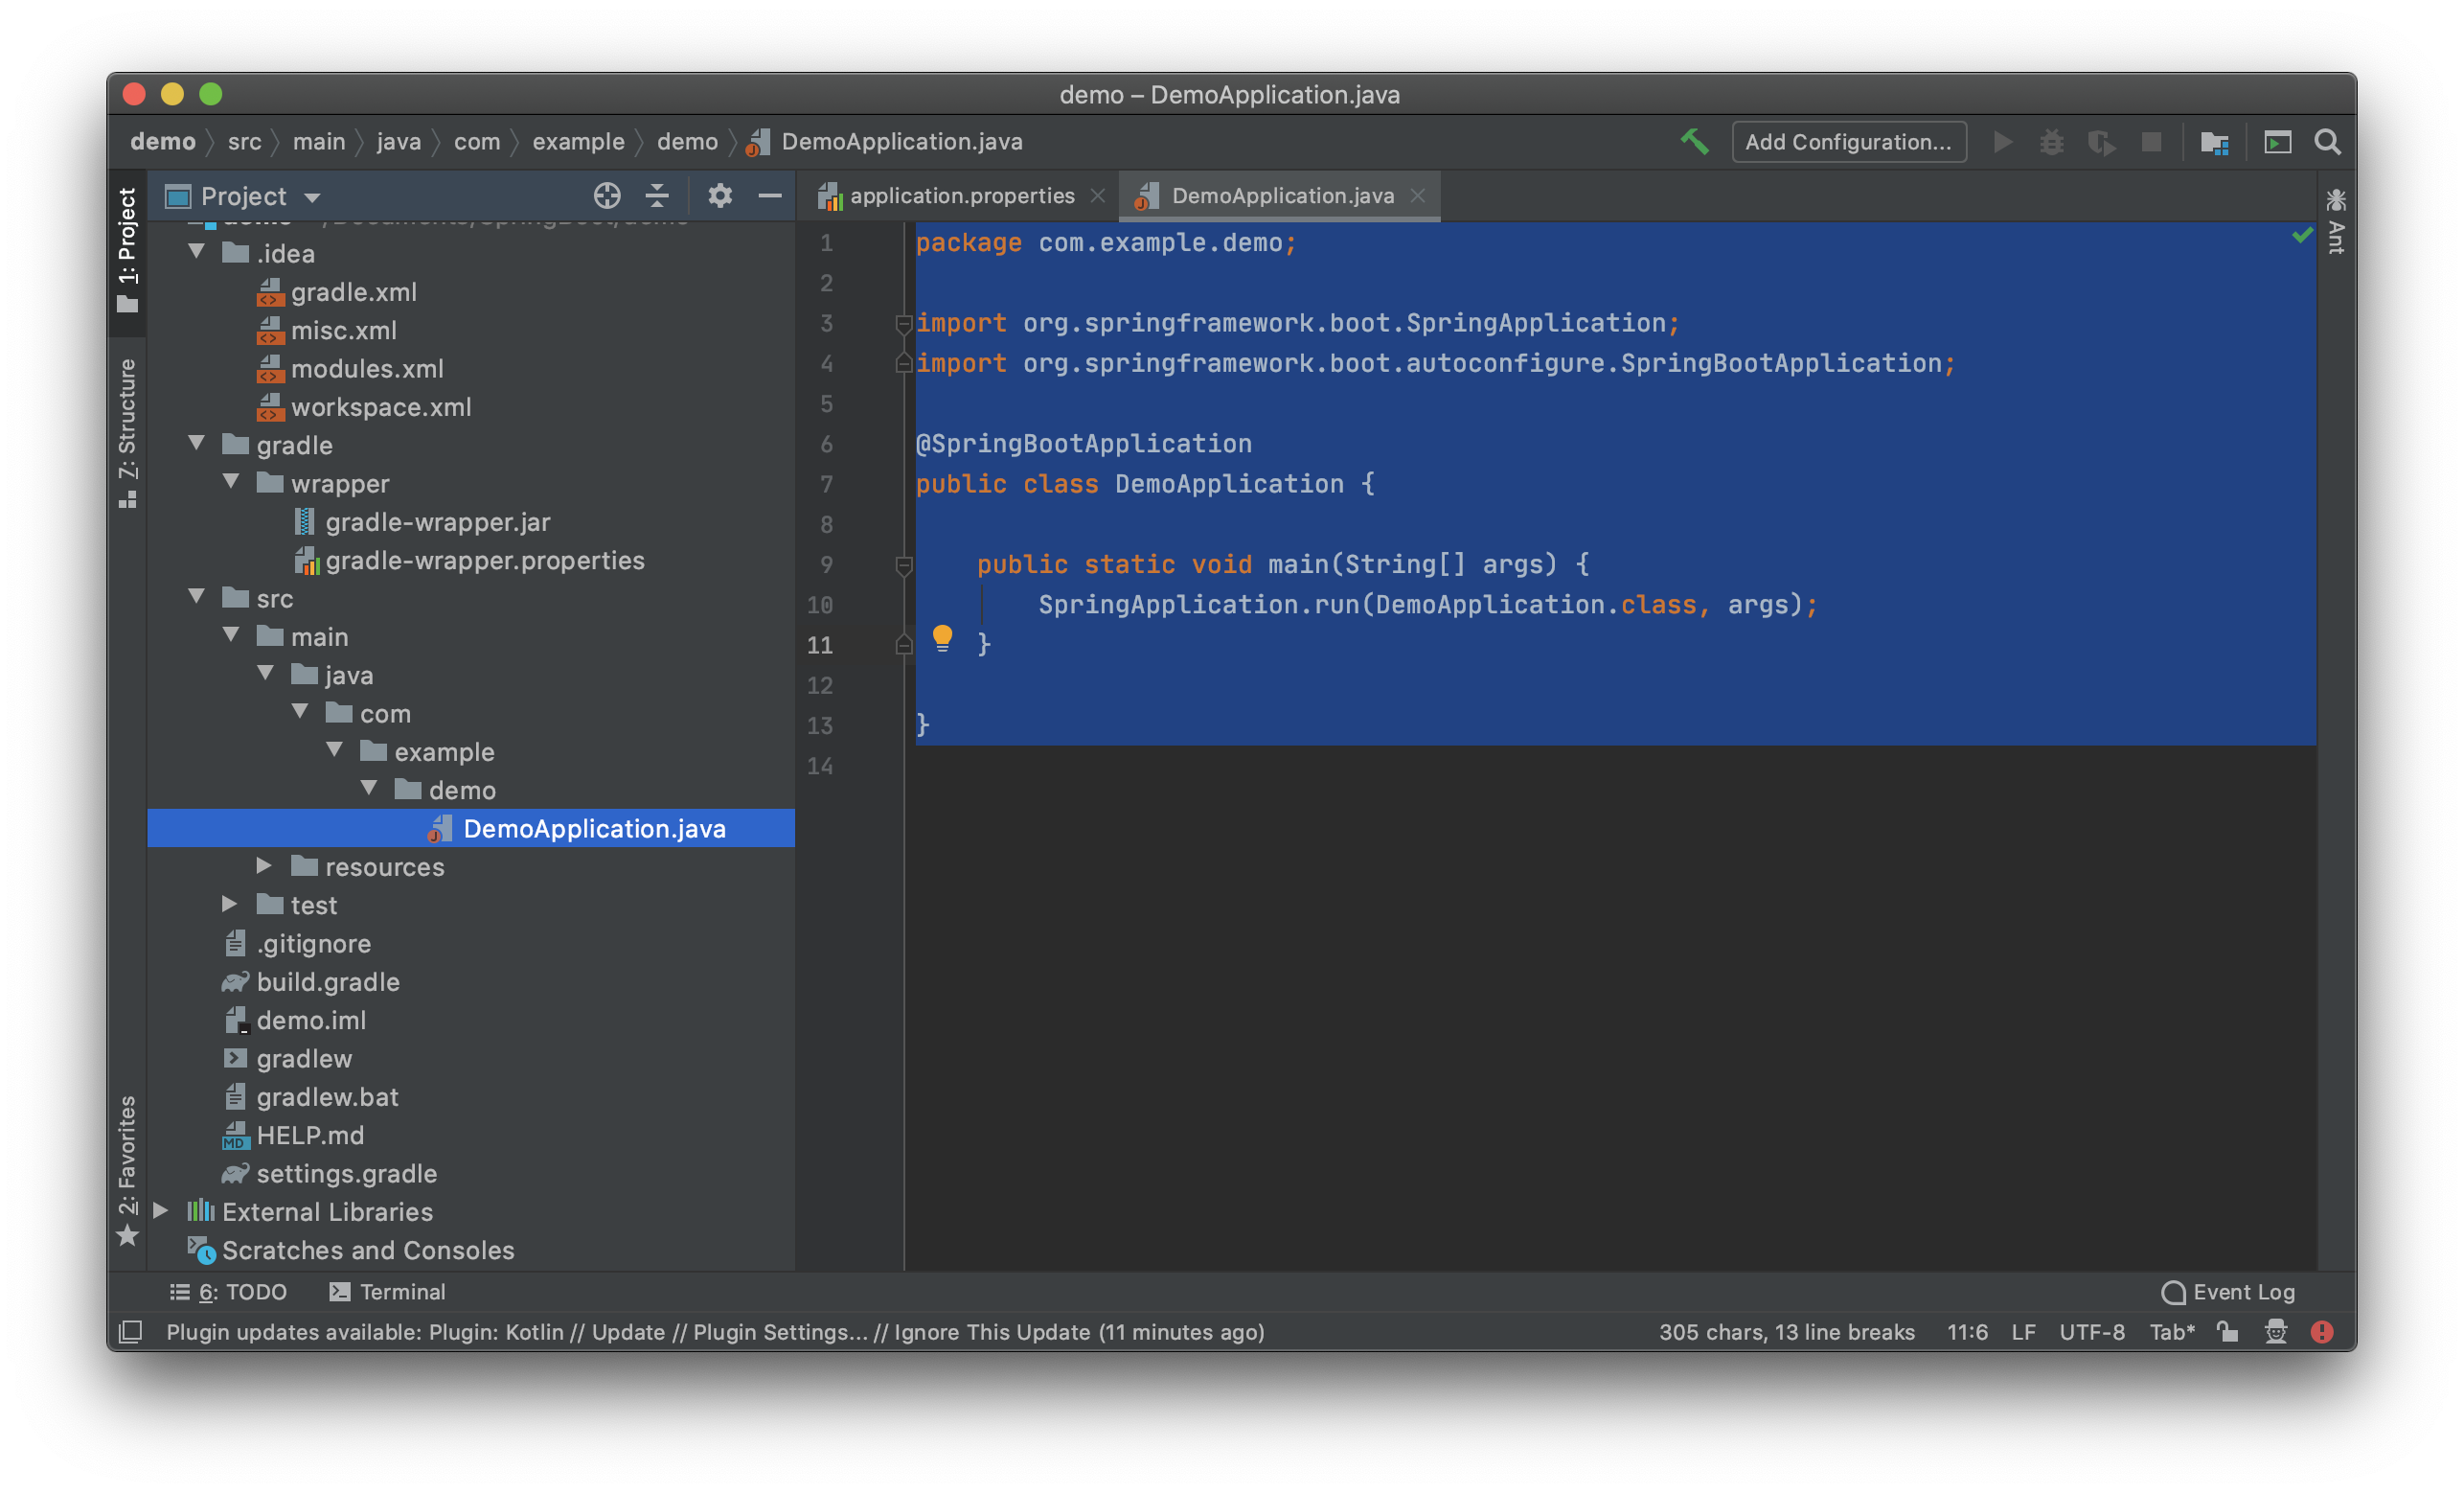Click the locate-in-project crosshair icon

click(607, 196)
